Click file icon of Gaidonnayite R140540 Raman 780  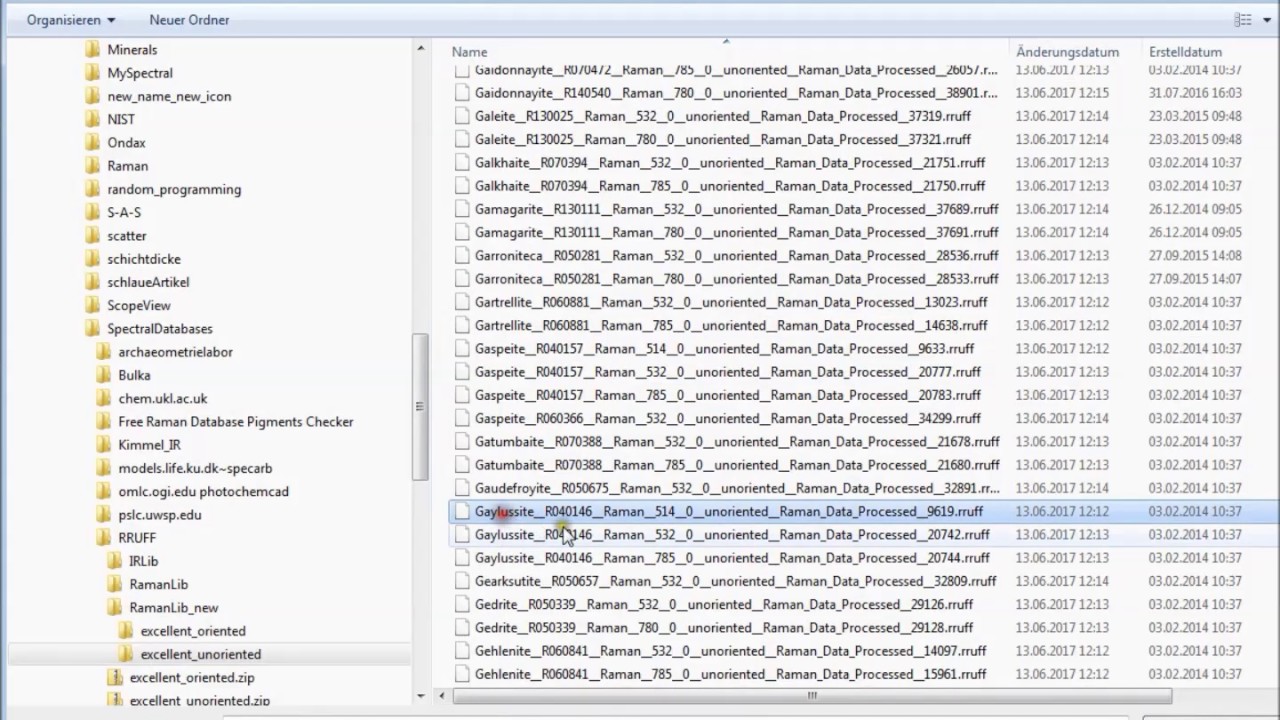(x=461, y=93)
